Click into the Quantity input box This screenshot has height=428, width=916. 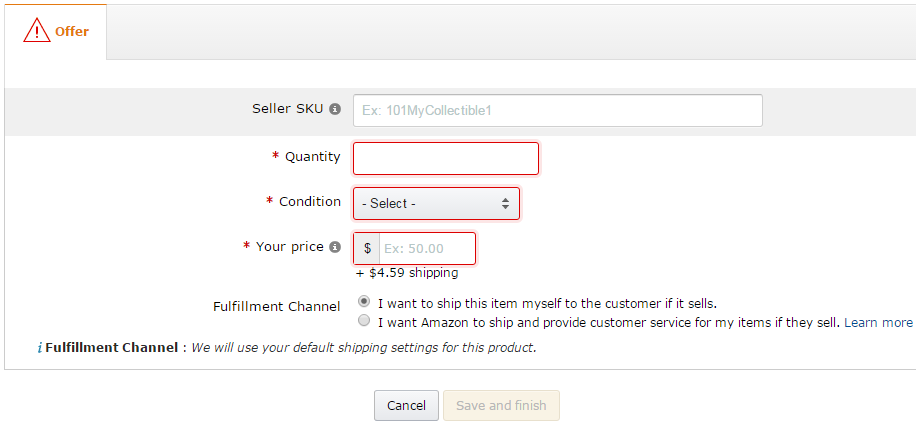446,158
